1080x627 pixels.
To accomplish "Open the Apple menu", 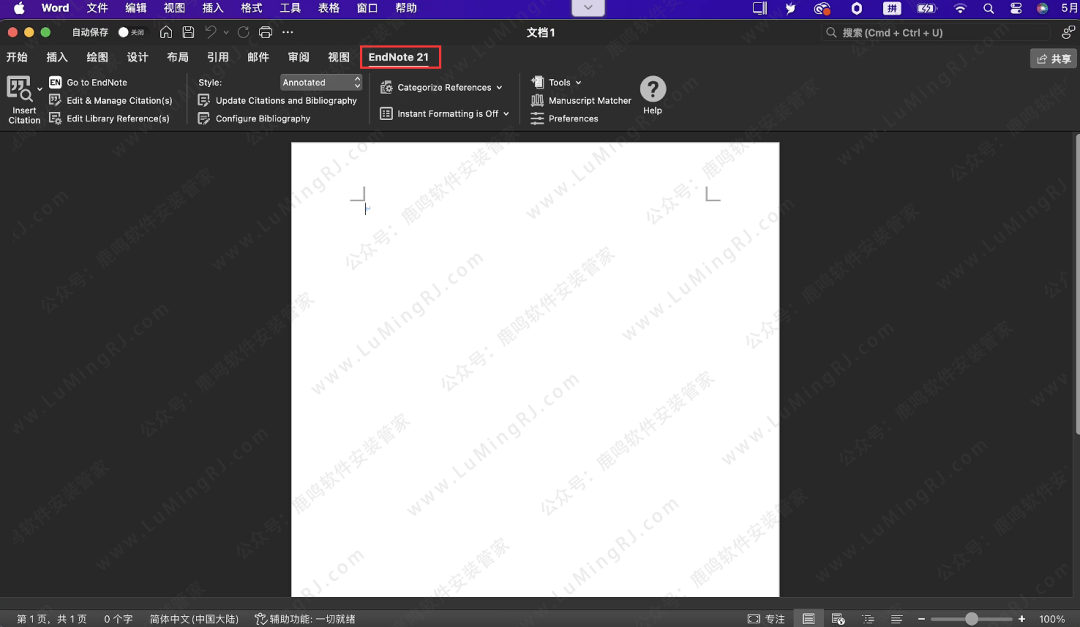I will point(19,8).
